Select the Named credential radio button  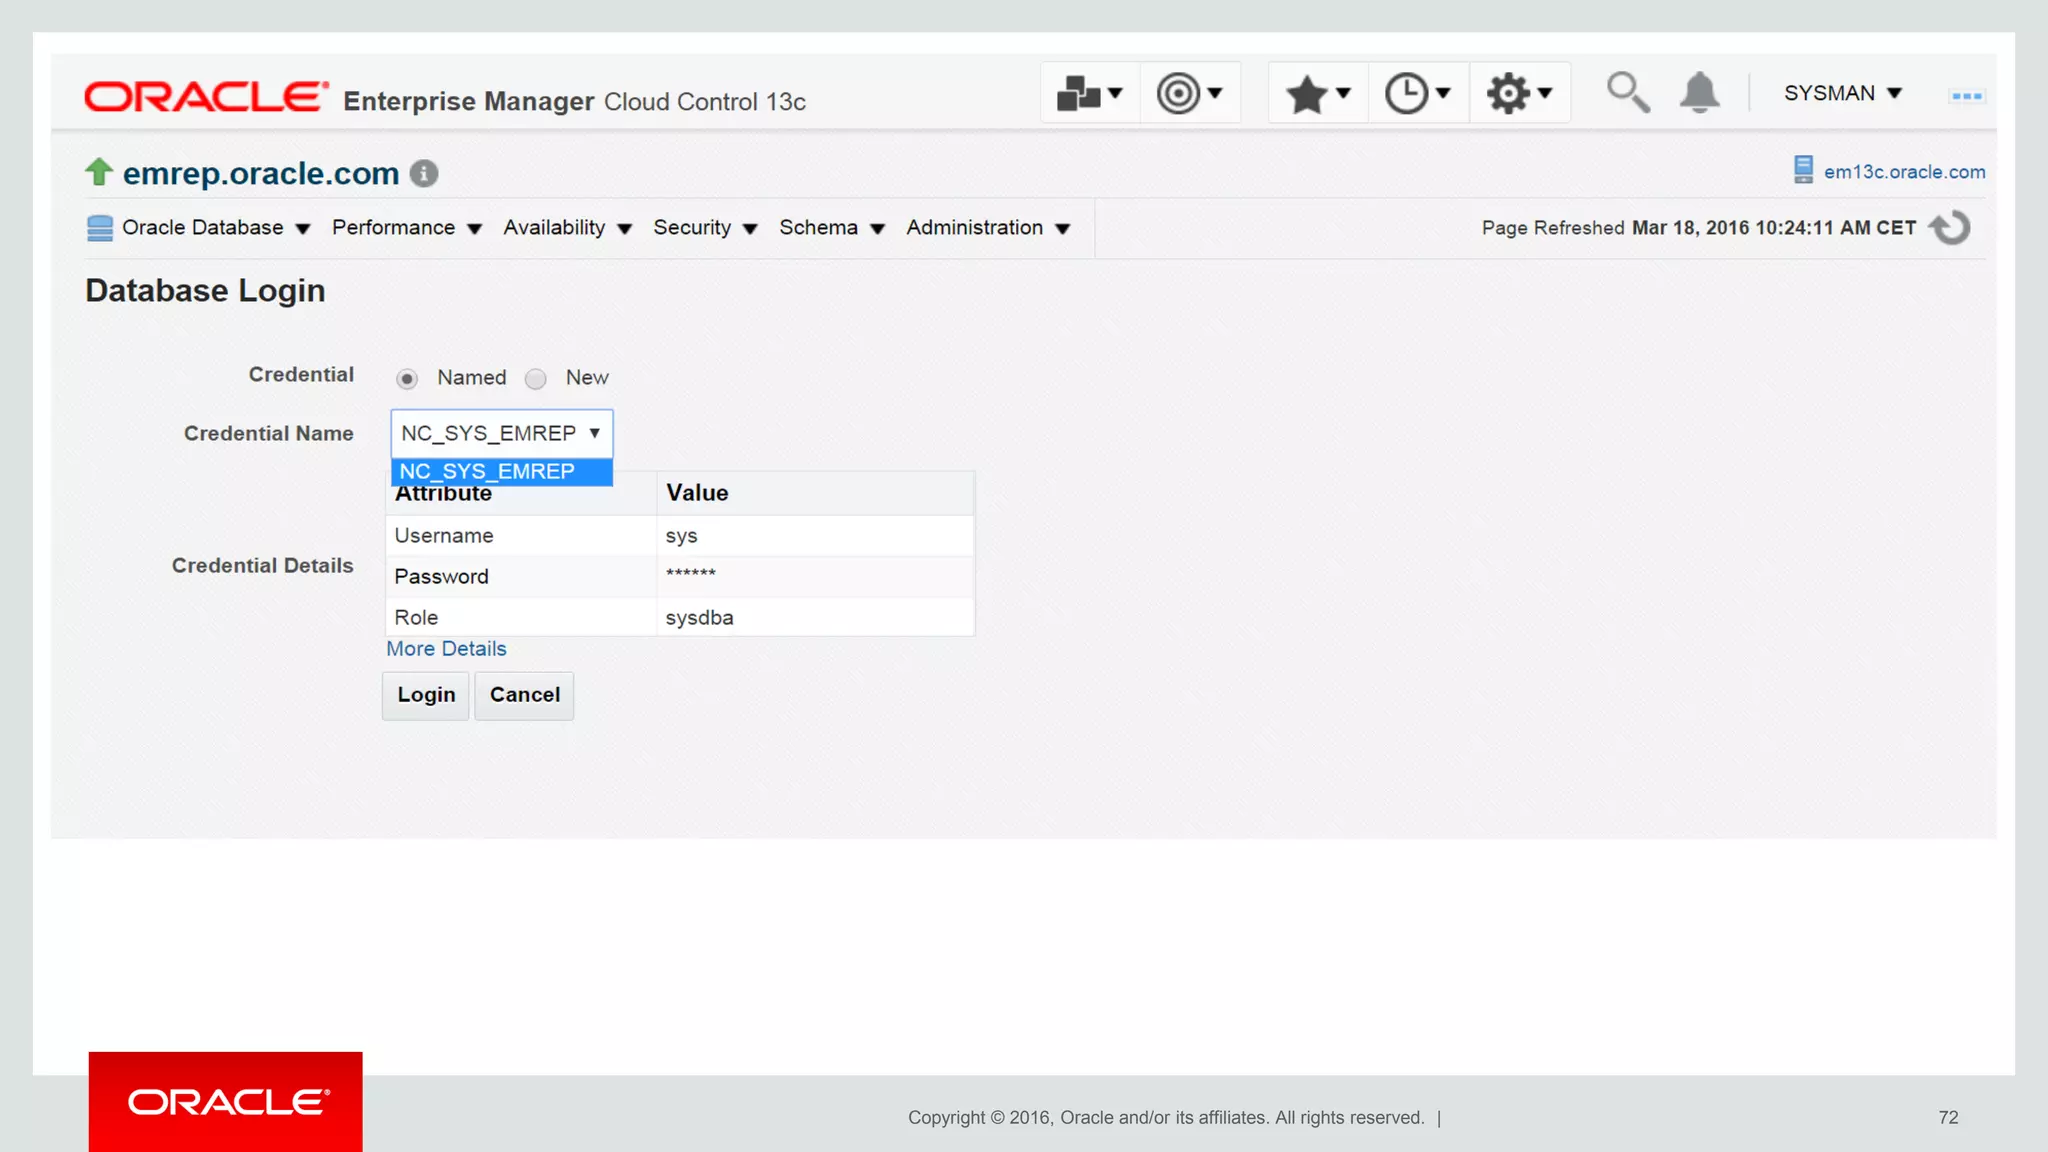click(406, 379)
